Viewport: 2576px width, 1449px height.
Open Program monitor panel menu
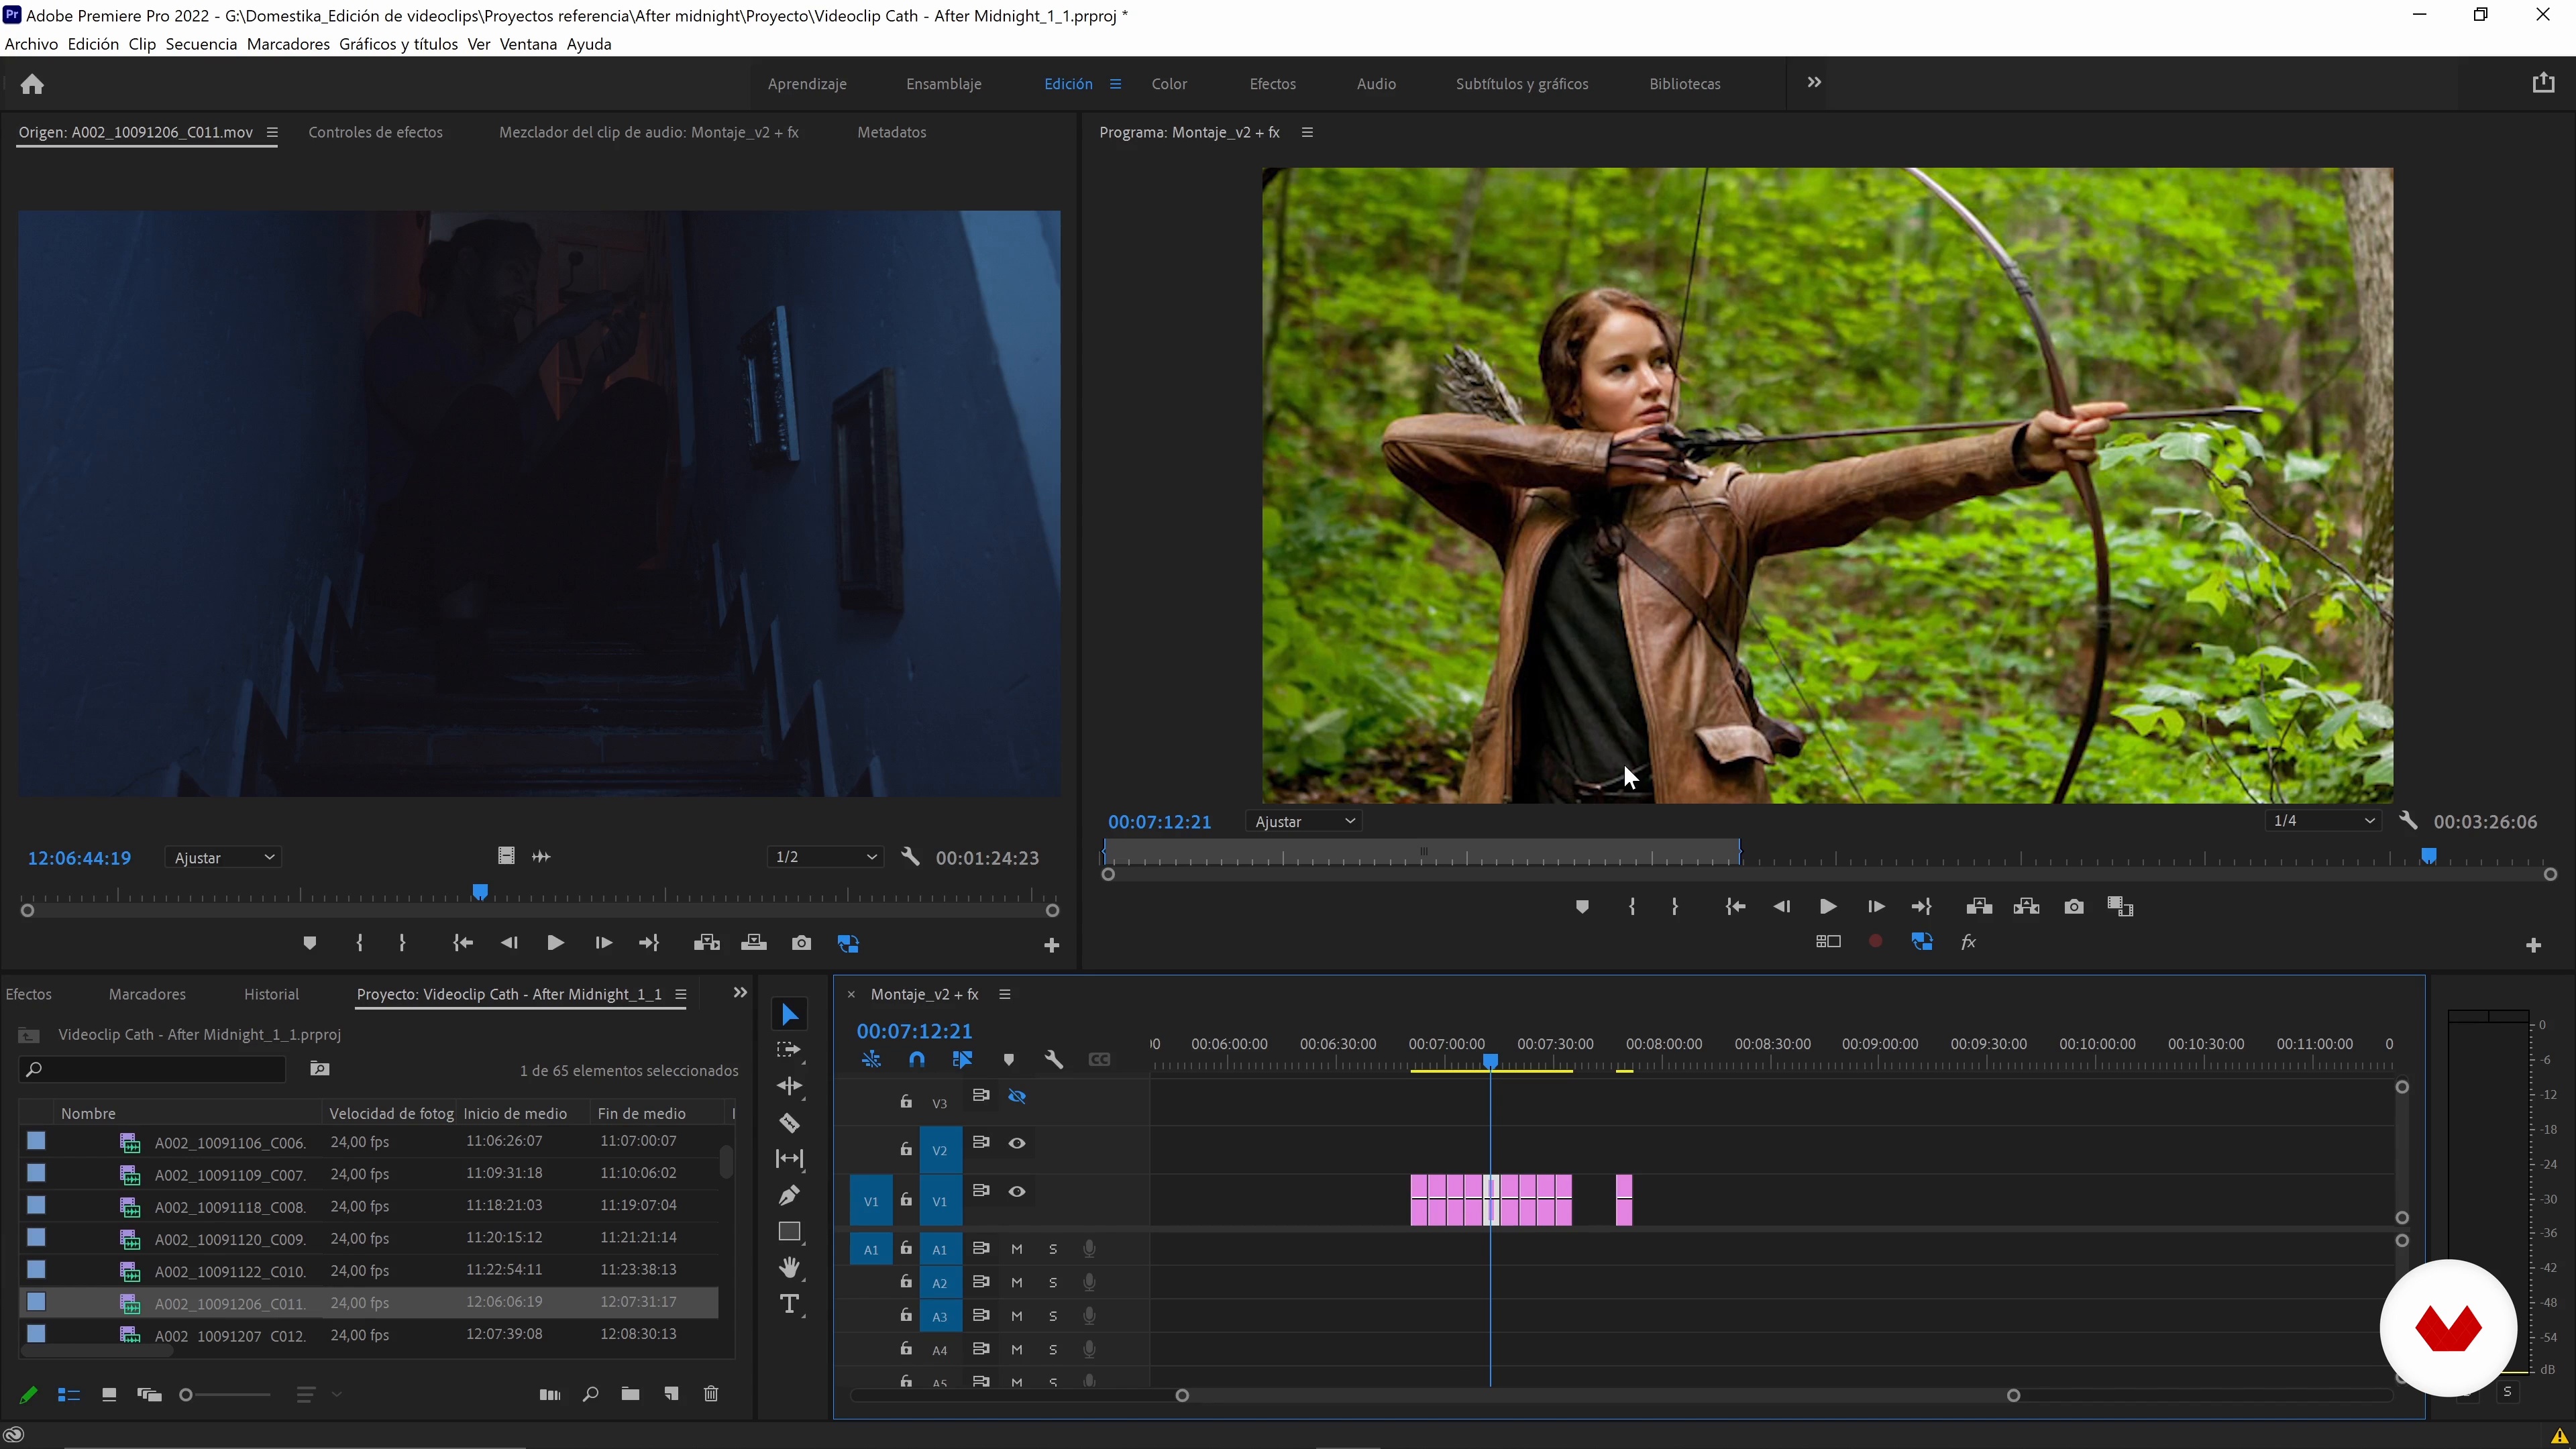1307,132
